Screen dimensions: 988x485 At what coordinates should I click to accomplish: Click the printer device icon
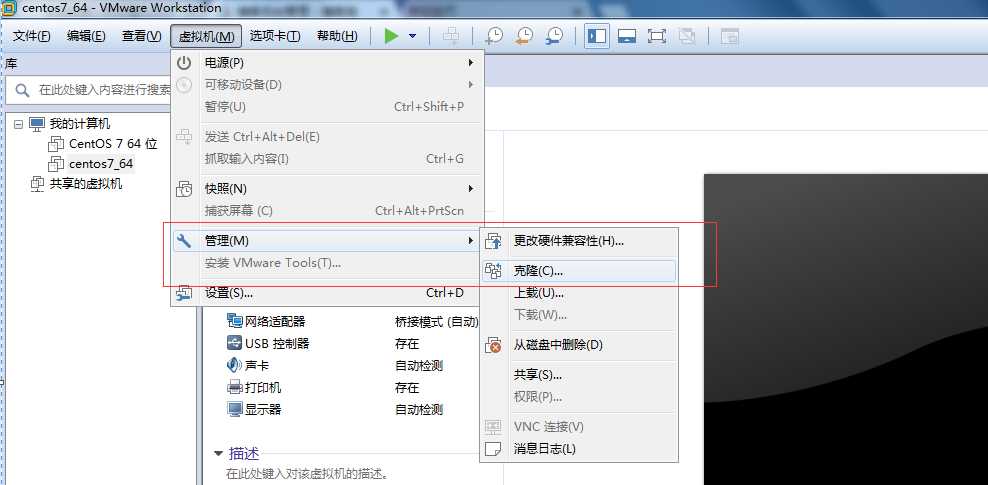tap(235, 387)
